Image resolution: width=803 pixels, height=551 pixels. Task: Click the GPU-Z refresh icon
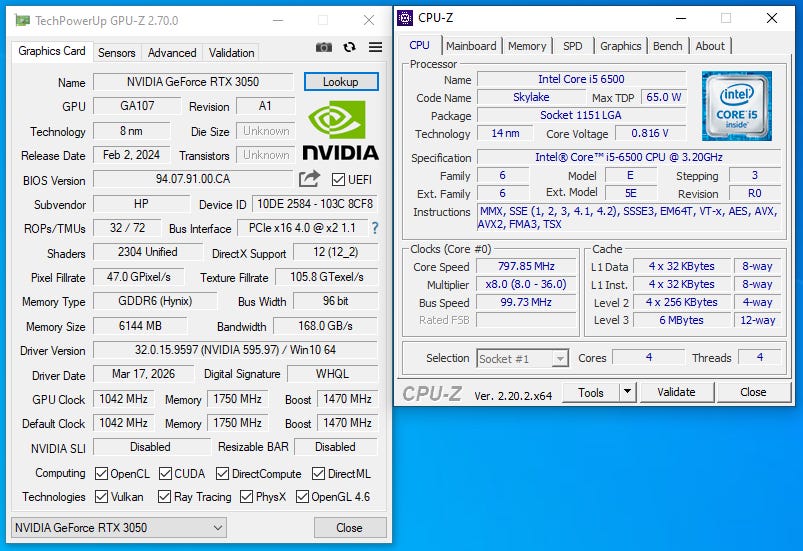coord(350,48)
